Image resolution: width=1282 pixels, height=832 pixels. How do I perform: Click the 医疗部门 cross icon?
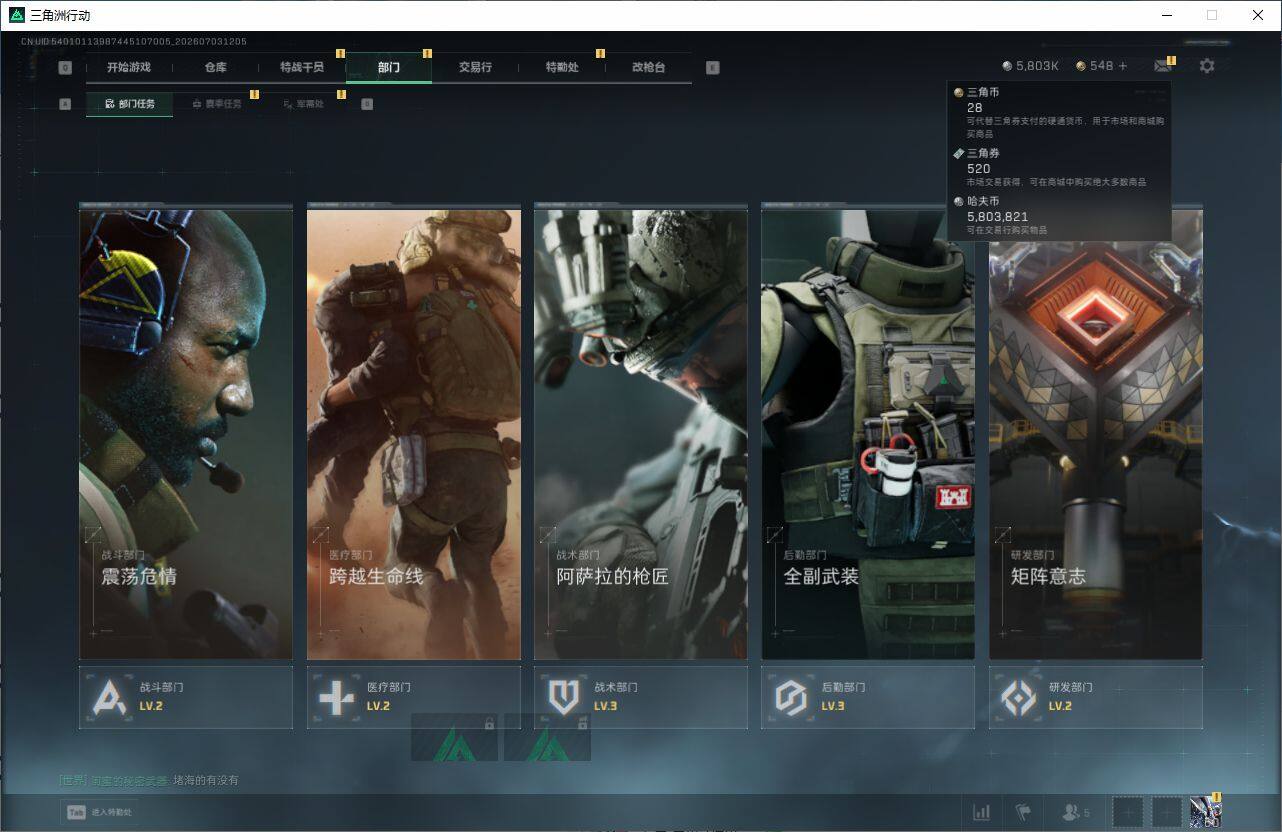coord(336,697)
